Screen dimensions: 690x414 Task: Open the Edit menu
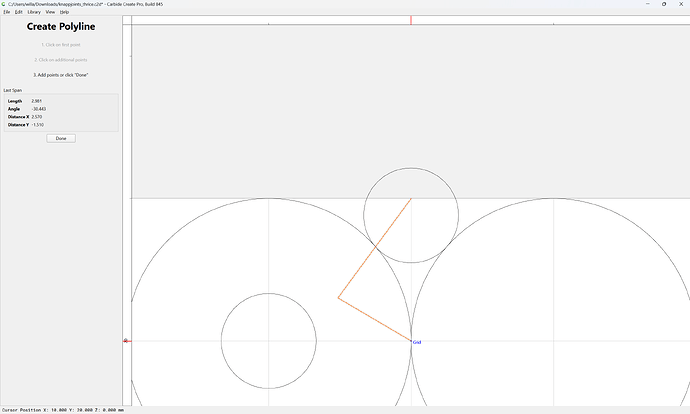pos(18,12)
